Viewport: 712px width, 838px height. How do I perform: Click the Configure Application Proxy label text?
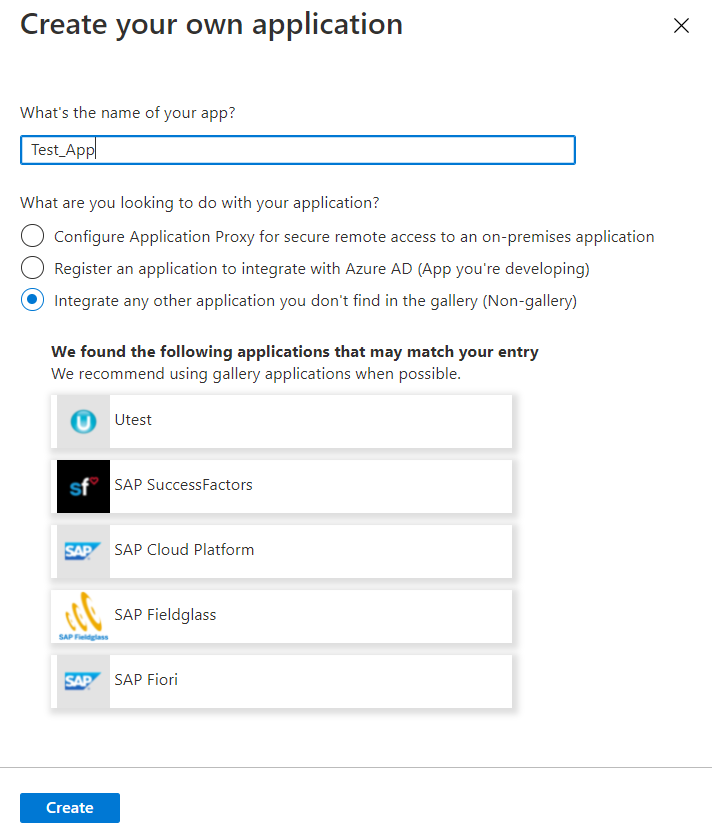354,237
